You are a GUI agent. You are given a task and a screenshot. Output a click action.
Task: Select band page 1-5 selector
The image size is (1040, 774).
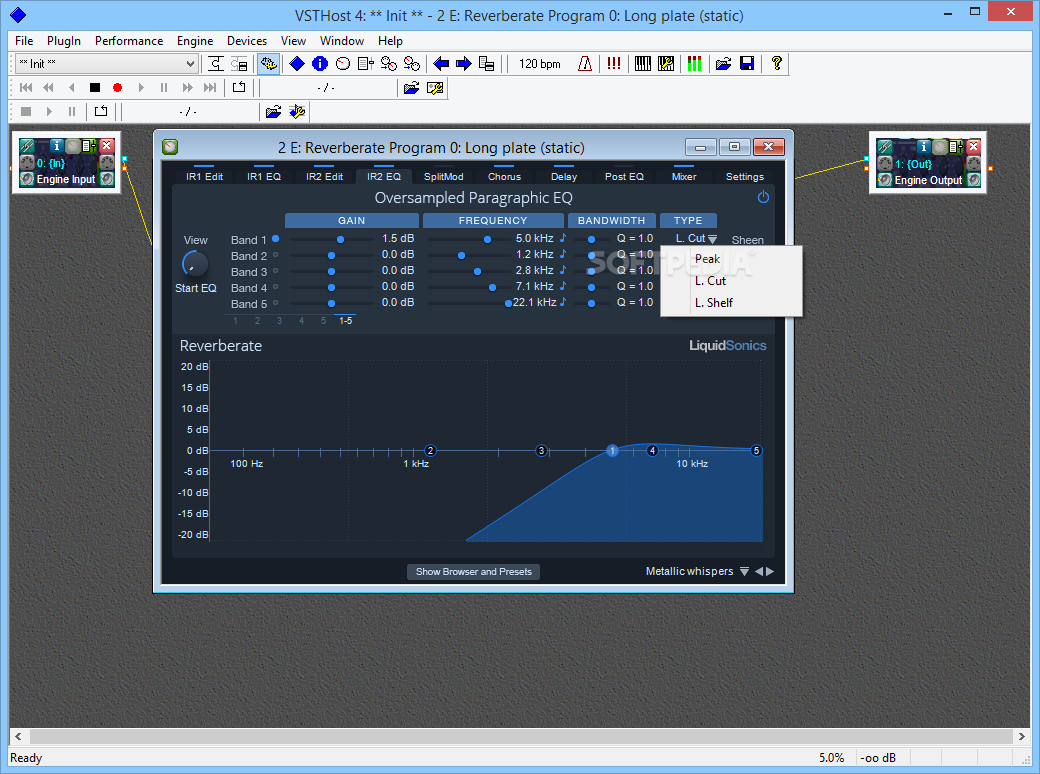(x=346, y=320)
